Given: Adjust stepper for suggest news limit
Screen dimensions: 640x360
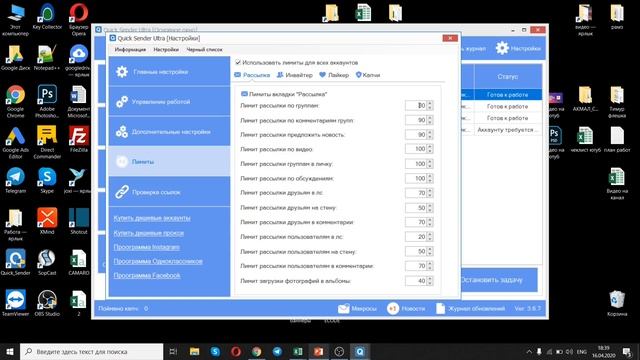Looking at the screenshot, I should point(430,135).
